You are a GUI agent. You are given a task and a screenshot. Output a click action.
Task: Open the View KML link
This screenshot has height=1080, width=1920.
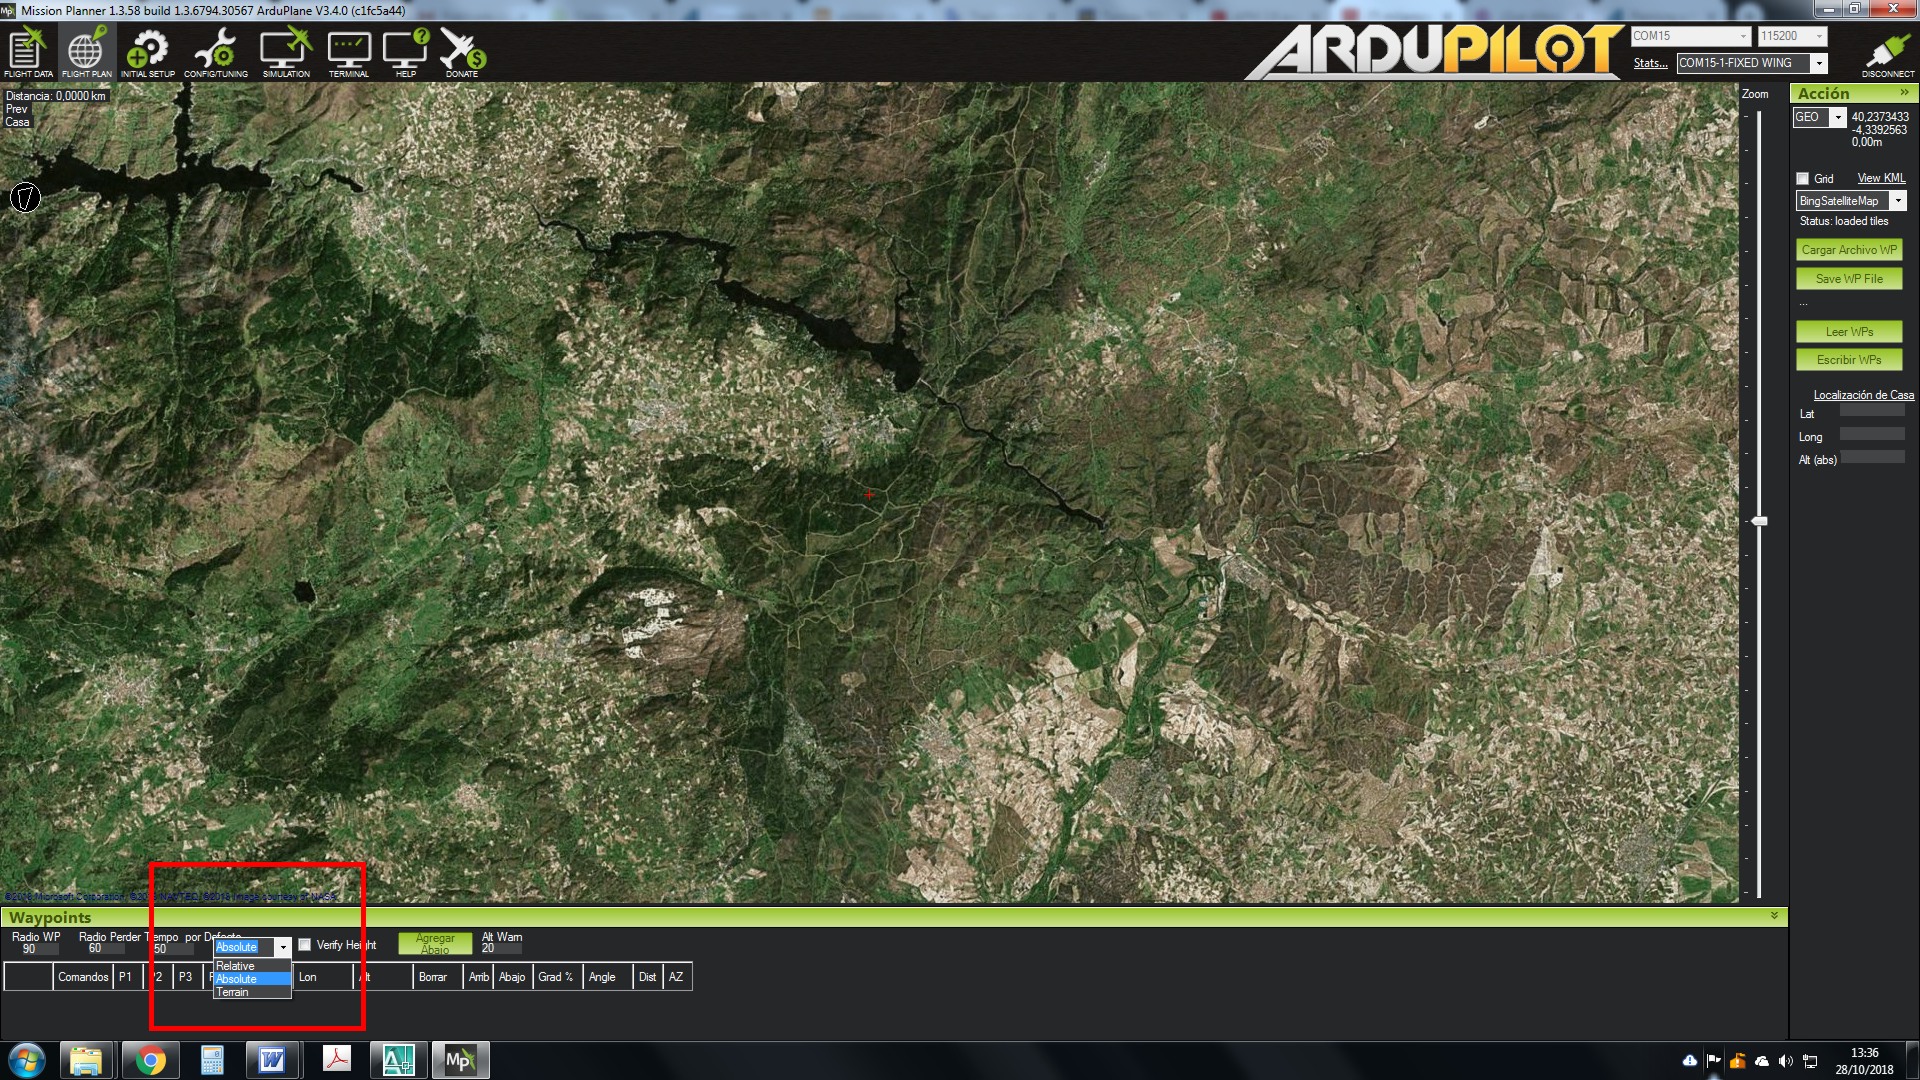click(1881, 178)
